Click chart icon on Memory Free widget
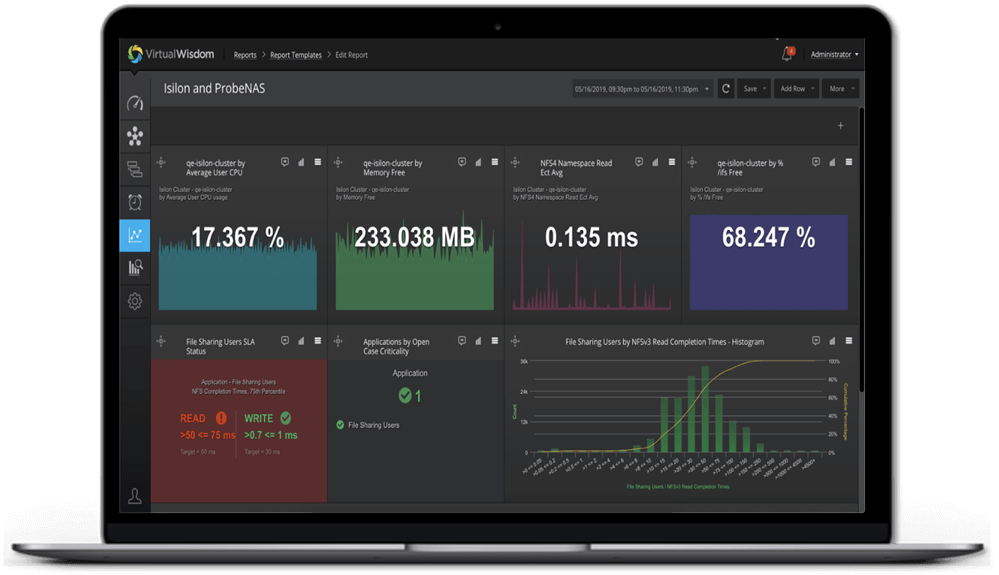Image resolution: width=999 pixels, height=575 pixels. click(478, 162)
